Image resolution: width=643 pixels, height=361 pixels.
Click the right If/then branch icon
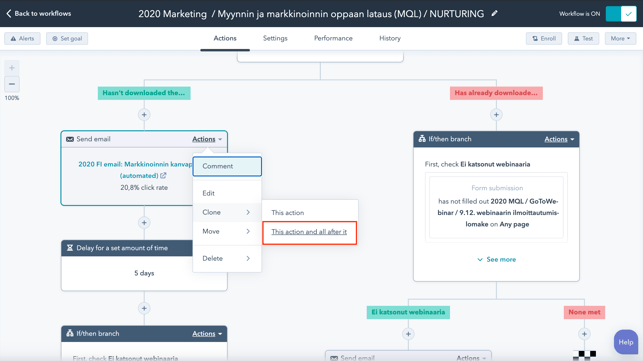[x=422, y=139]
